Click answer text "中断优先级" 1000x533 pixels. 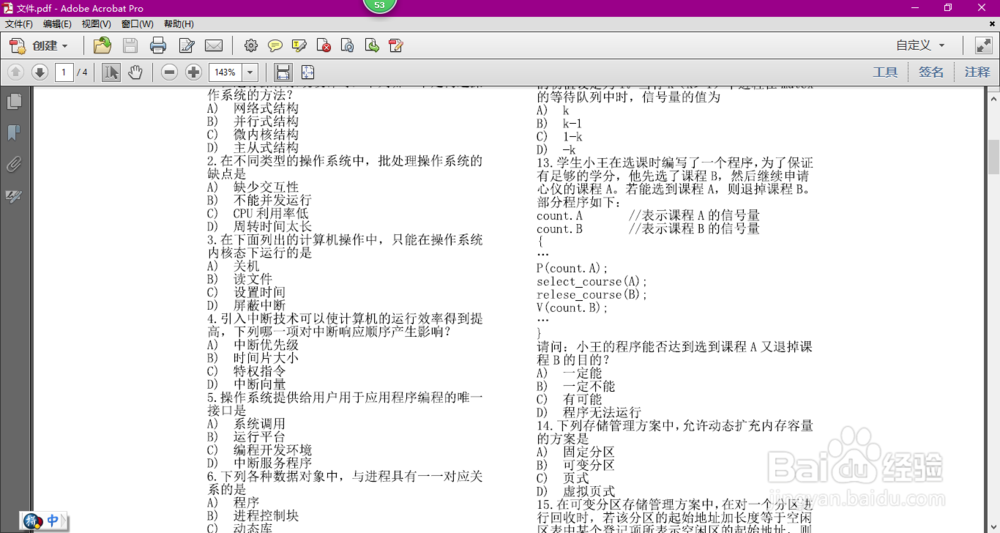[x=266, y=345]
